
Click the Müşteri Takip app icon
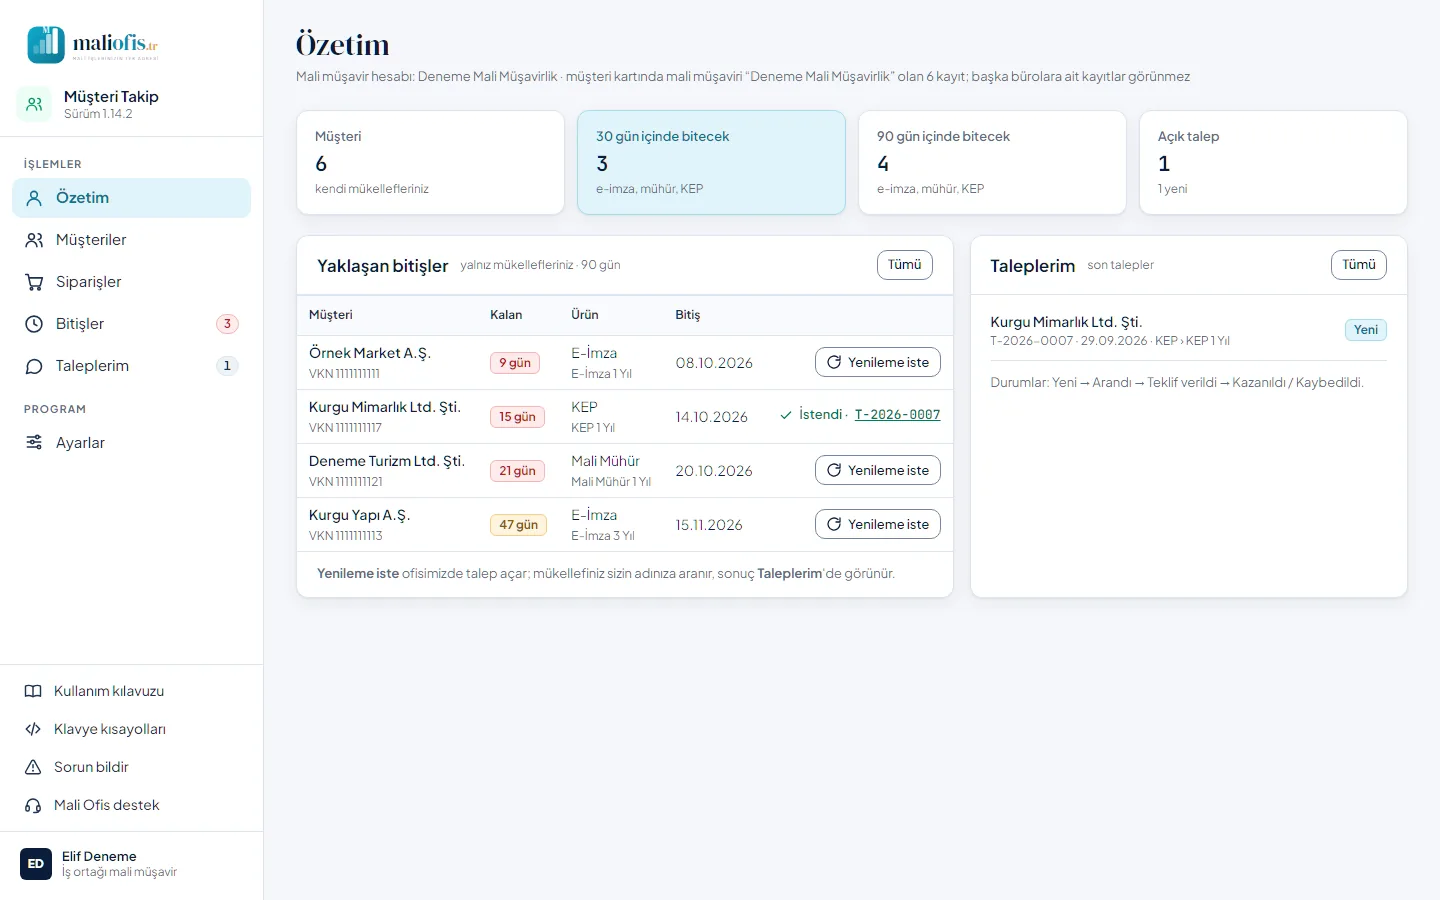click(34, 104)
